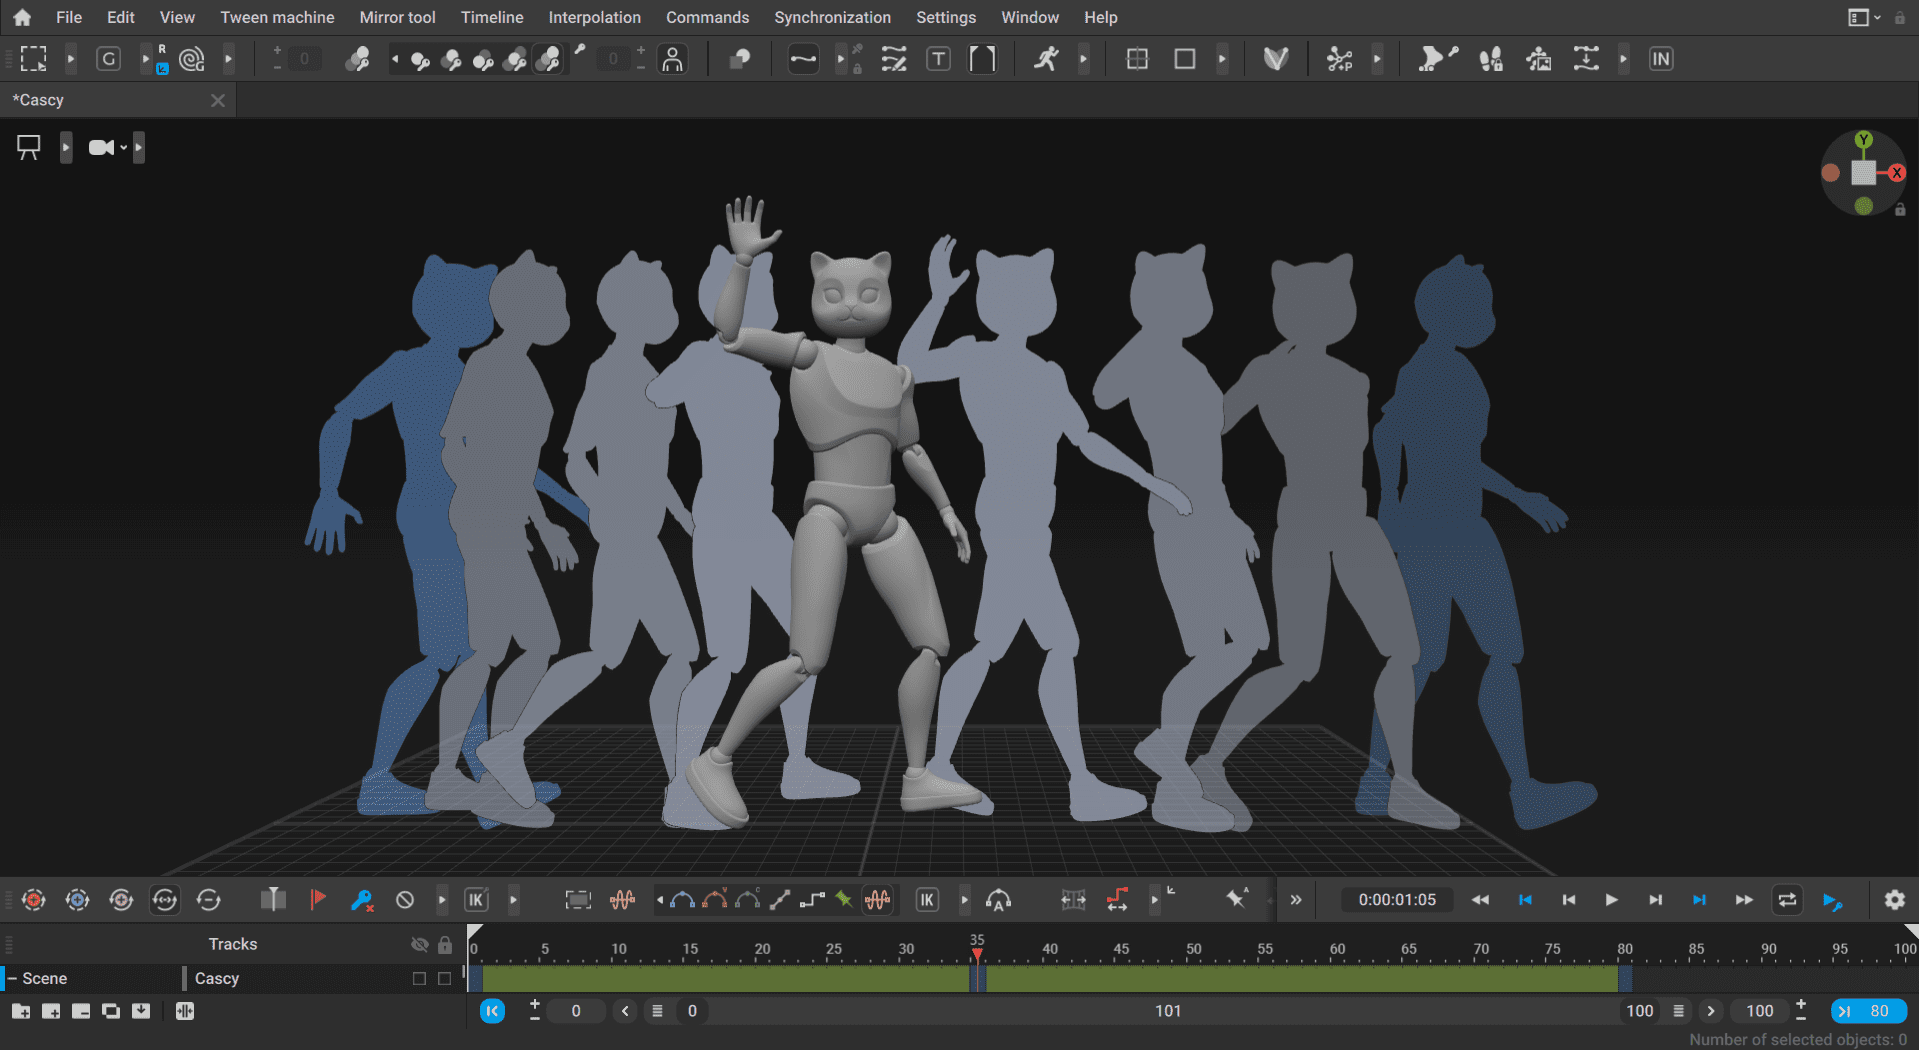This screenshot has height=1050, width=1919.
Task: Expand the camera dropdown in the viewport
Action: pos(122,147)
